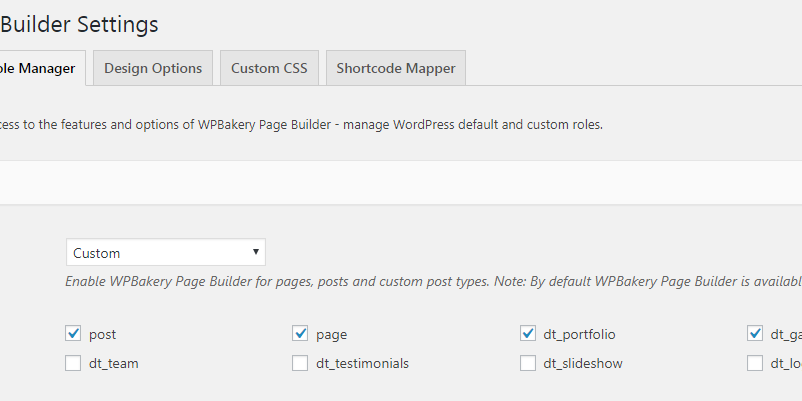Click the 'dt_portfolio' label text
This screenshot has width=802, height=401.
587,334
